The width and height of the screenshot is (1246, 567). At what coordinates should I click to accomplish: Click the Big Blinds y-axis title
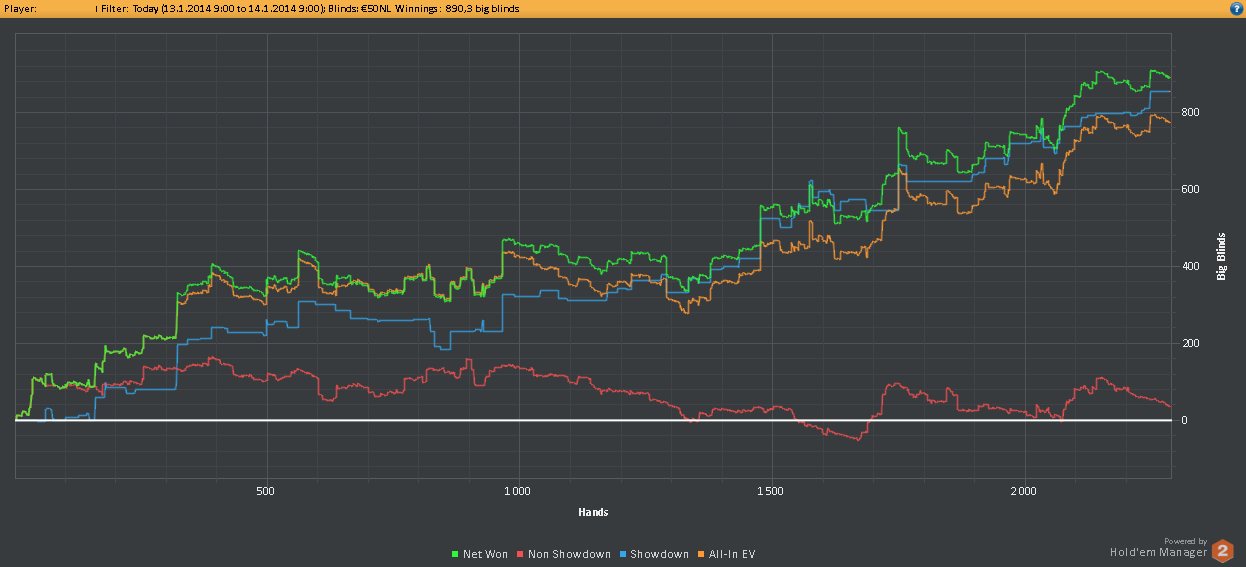1221,257
